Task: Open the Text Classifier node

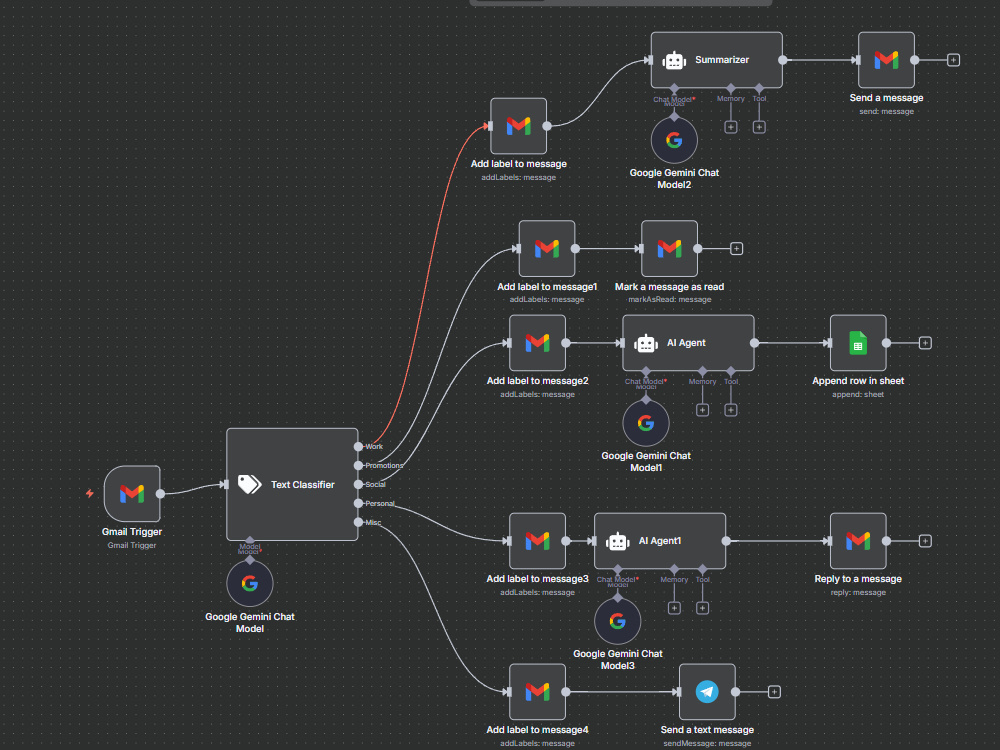Action: click(x=292, y=485)
